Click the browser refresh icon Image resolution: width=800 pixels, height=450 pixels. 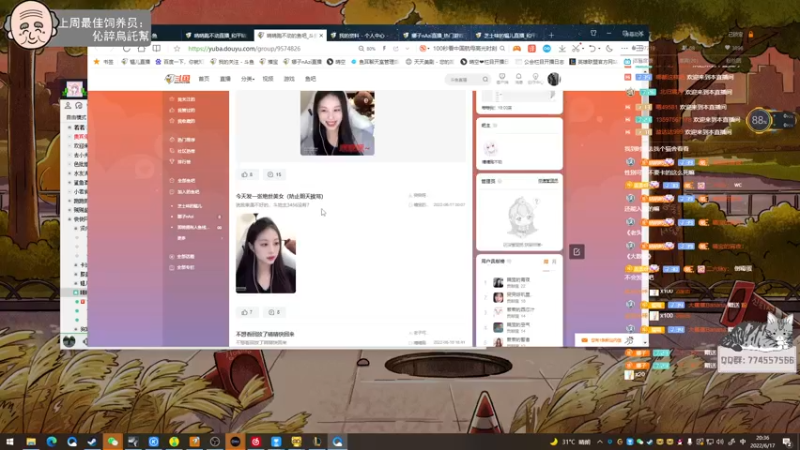click(x=127, y=48)
